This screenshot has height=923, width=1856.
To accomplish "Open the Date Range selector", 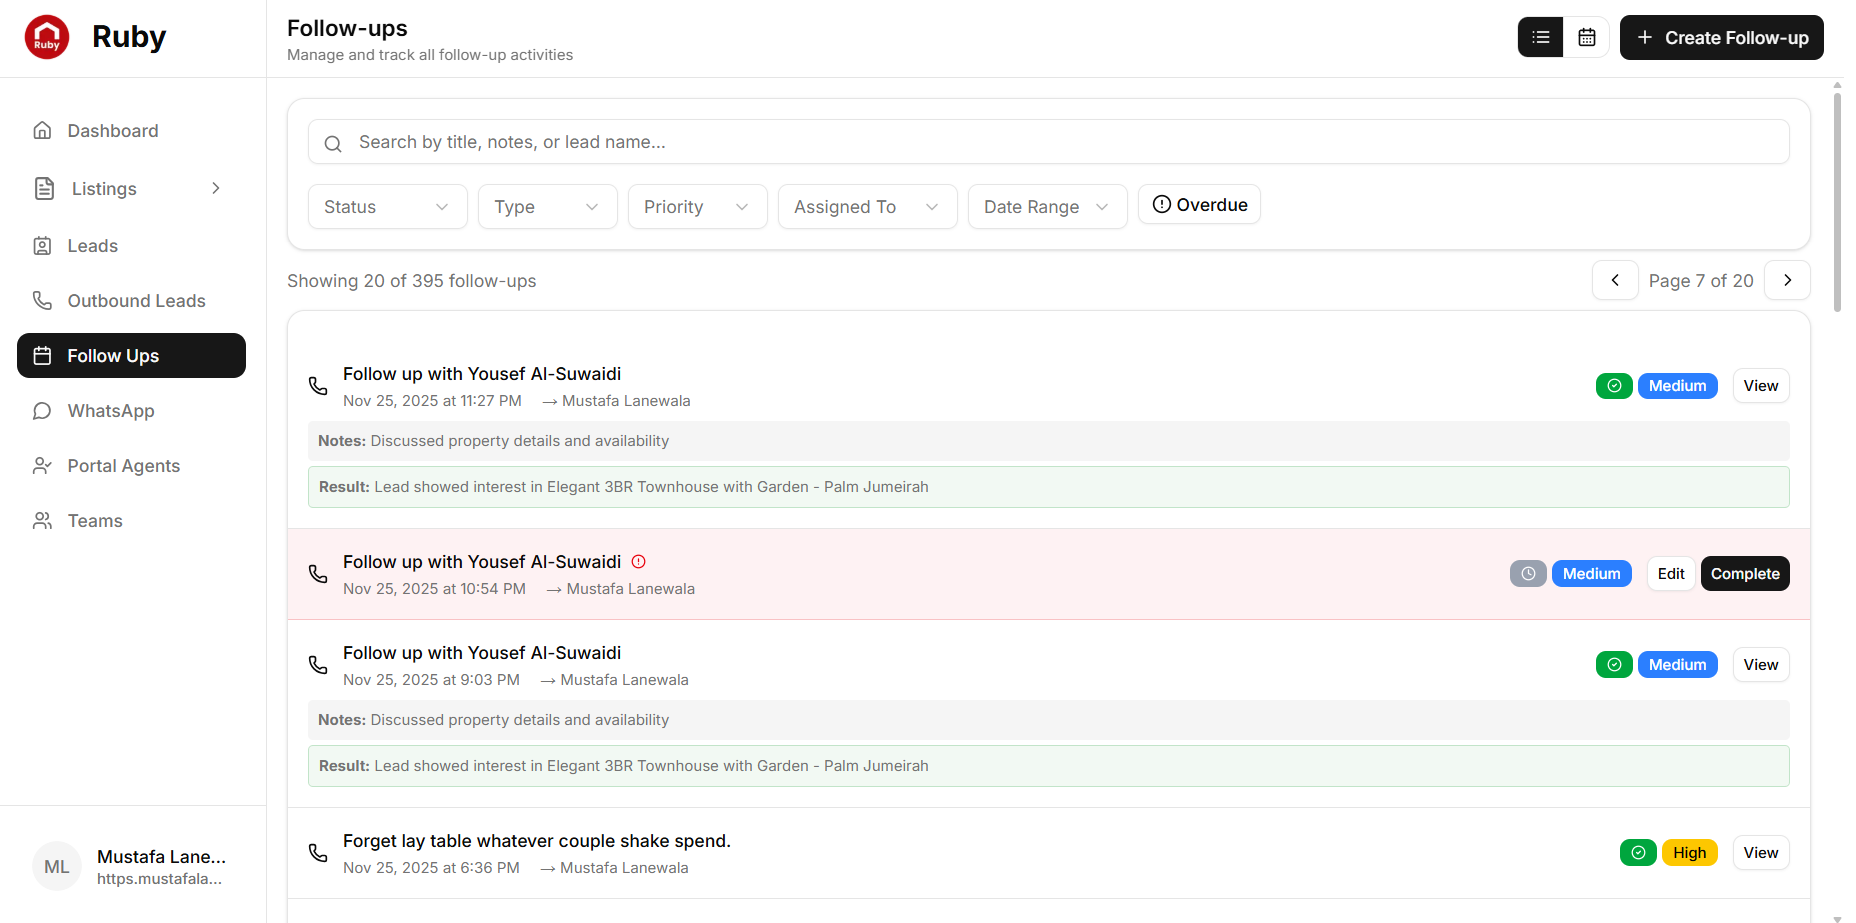I will pos(1047,206).
